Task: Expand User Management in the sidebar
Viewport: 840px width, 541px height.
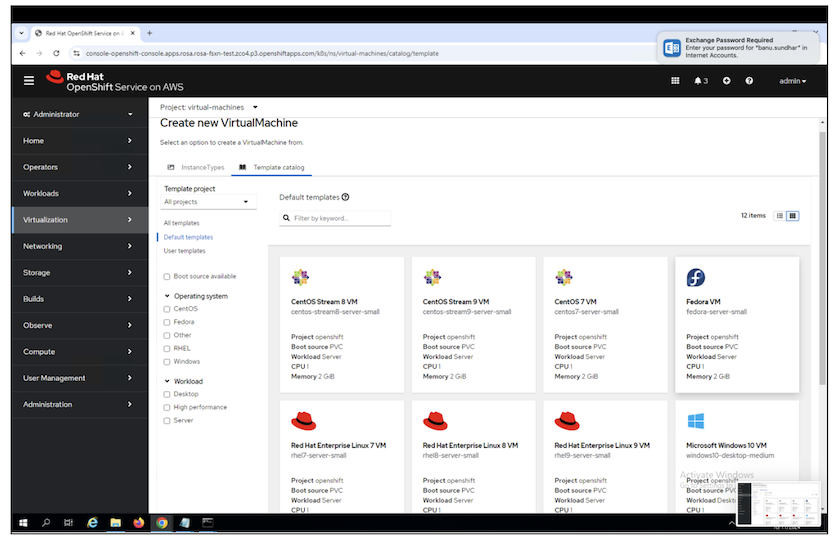Action: 78,378
